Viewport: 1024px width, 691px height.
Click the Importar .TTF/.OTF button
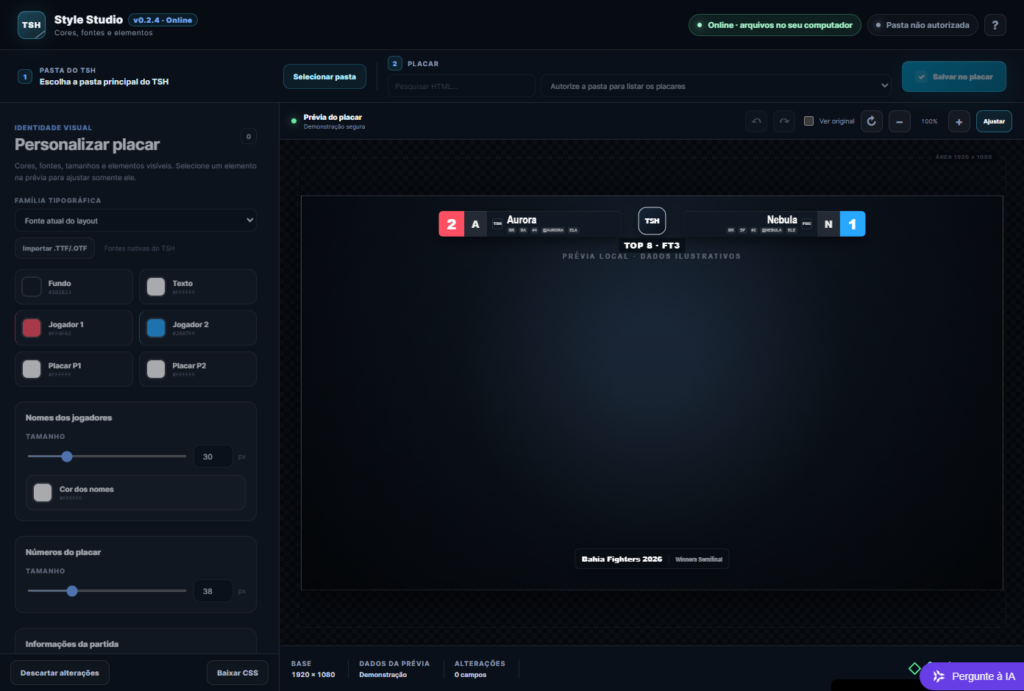point(55,248)
